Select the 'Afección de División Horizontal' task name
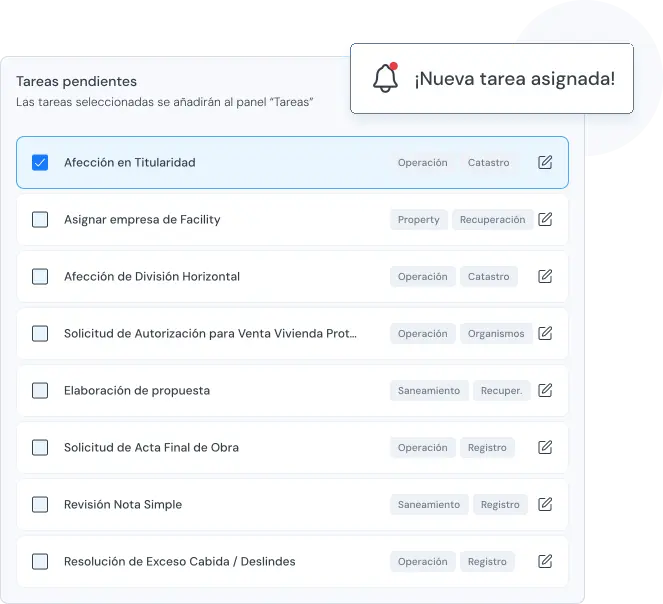Screen dimensions: 663x604 (x=152, y=277)
